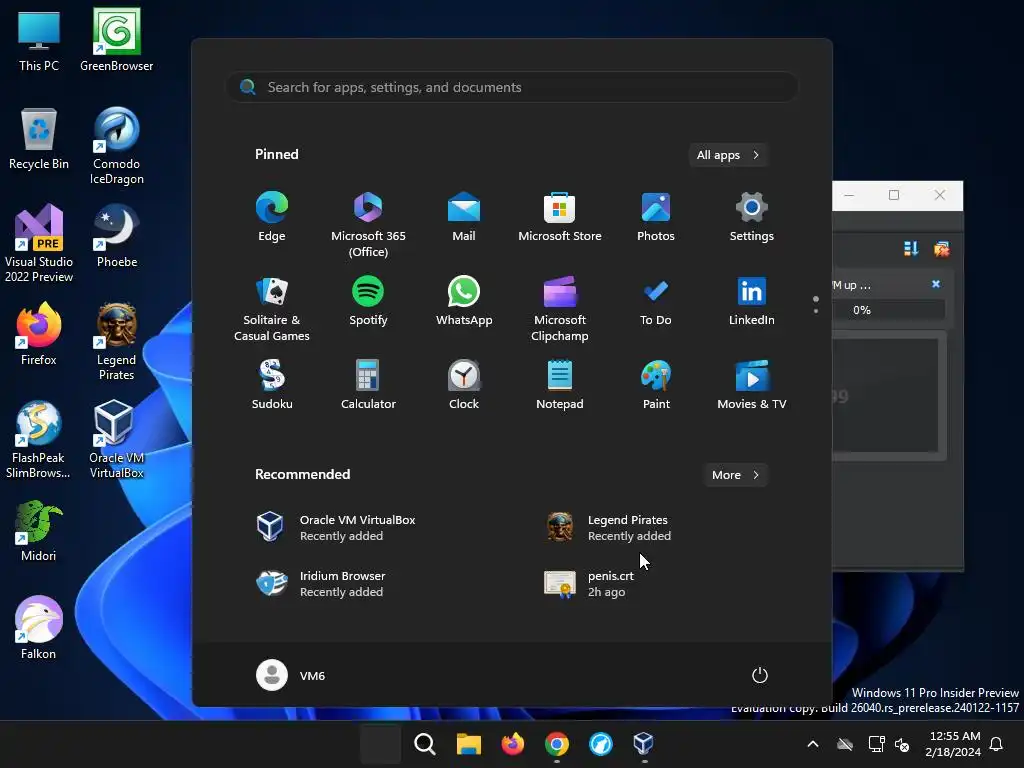Launch Microsoft 365 (Office)
This screenshot has height=768, width=1024.
[x=368, y=224]
